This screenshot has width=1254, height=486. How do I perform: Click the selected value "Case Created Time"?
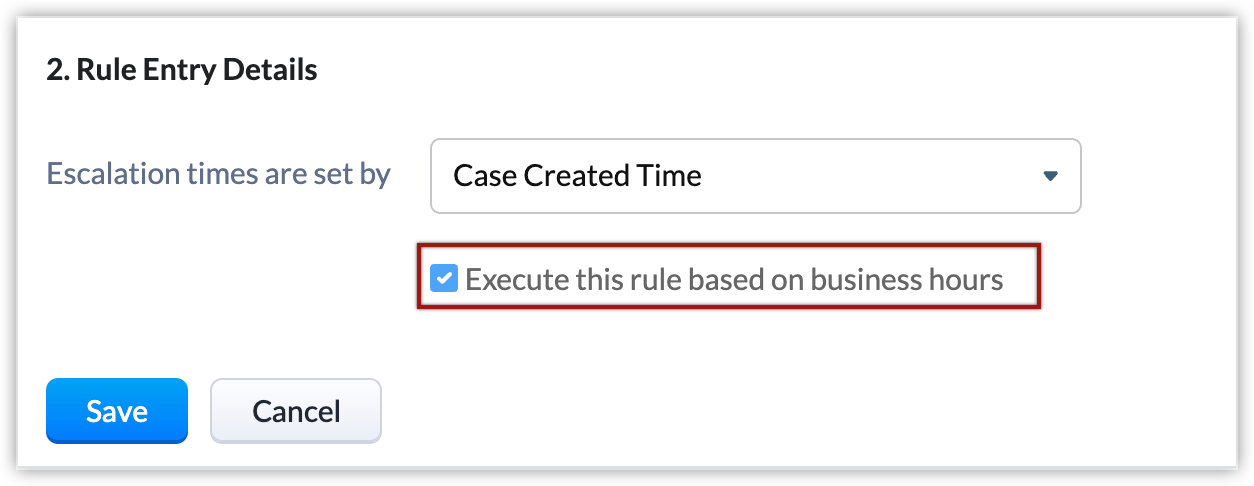[x=577, y=176]
